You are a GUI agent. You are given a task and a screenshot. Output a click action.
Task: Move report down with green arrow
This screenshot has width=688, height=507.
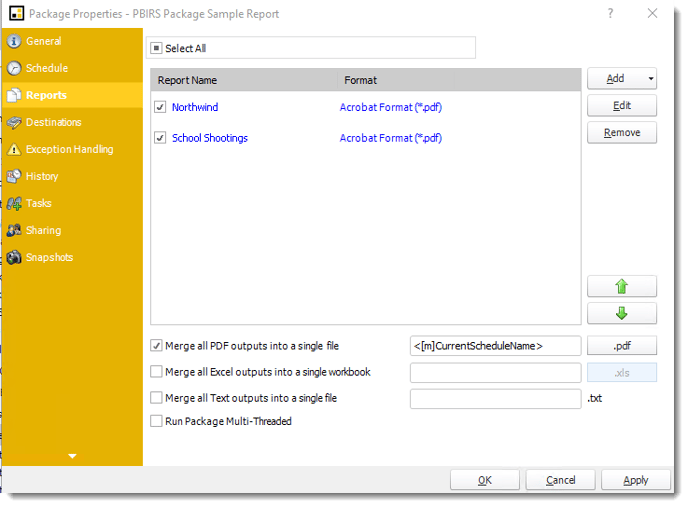[621, 313]
